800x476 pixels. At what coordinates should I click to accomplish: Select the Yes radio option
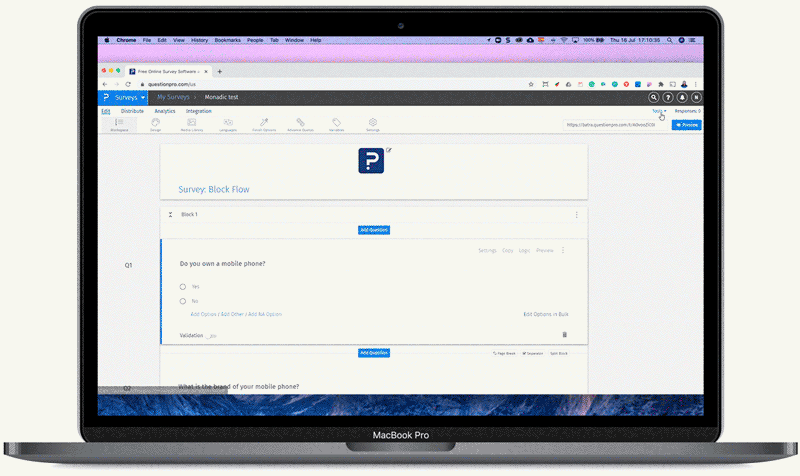click(x=183, y=286)
